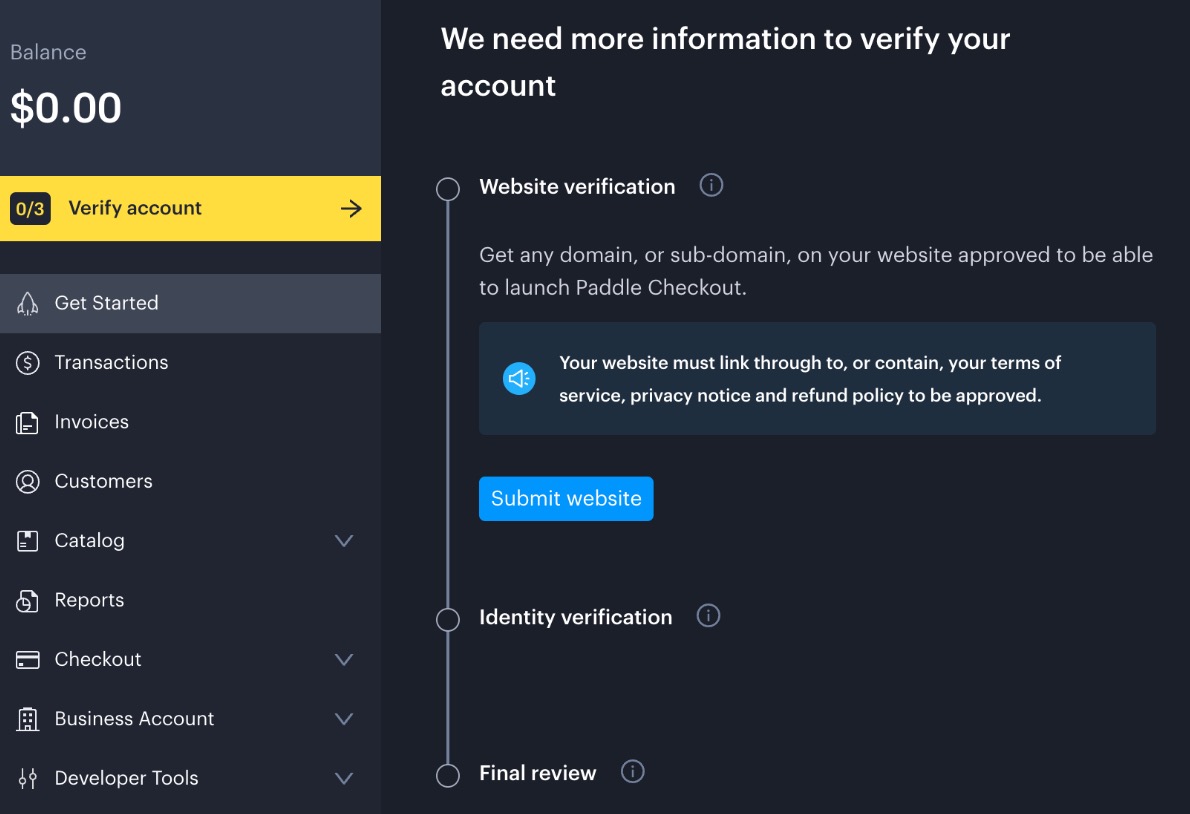This screenshot has height=814, width=1190.
Task: Expand the Business Account chevron
Action: [x=344, y=719]
